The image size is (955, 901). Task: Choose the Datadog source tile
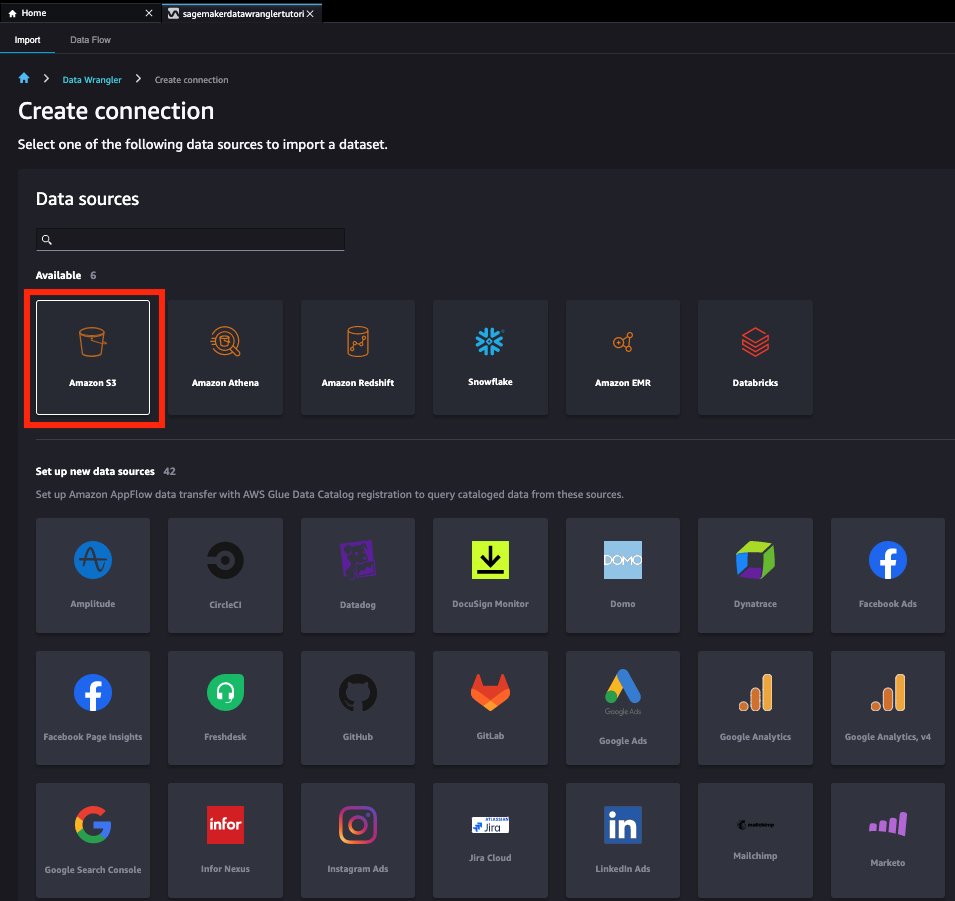coord(358,575)
